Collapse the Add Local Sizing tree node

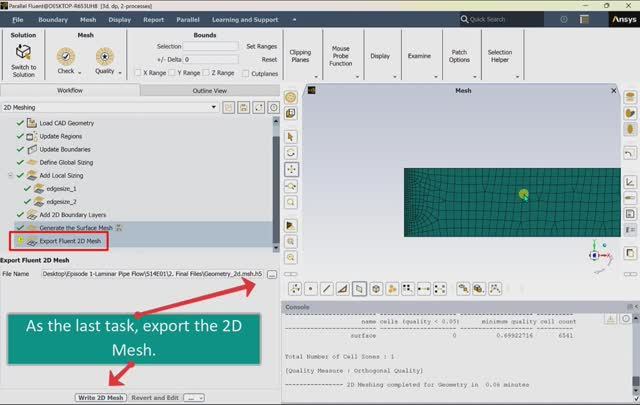point(10,176)
